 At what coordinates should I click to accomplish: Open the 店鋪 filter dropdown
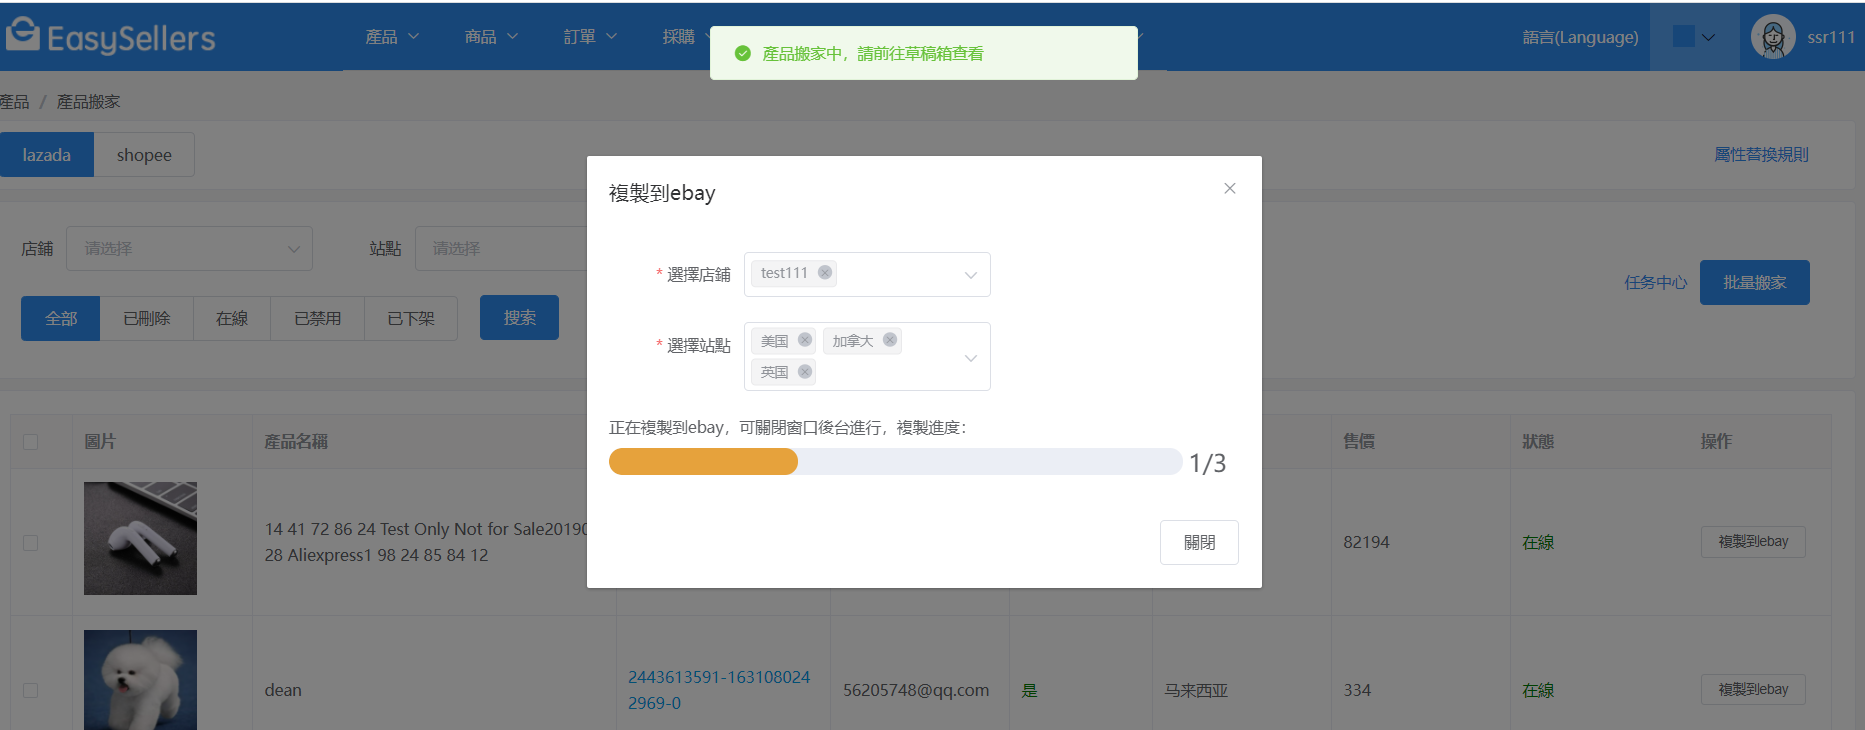coord(189,248)
